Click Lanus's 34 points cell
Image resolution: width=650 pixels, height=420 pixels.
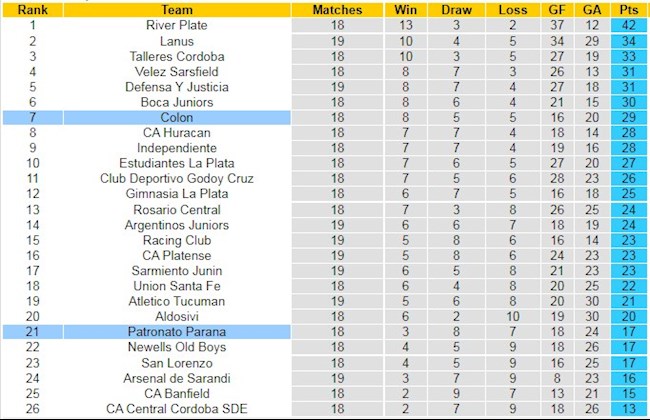pyautogui.click(x=629, y=41)
